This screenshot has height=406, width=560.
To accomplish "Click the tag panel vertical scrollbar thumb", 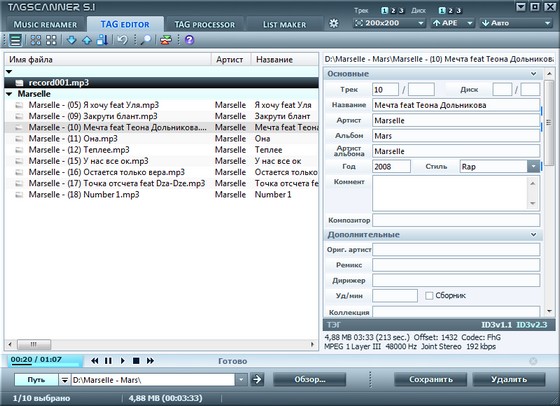I will pos(549,122).
